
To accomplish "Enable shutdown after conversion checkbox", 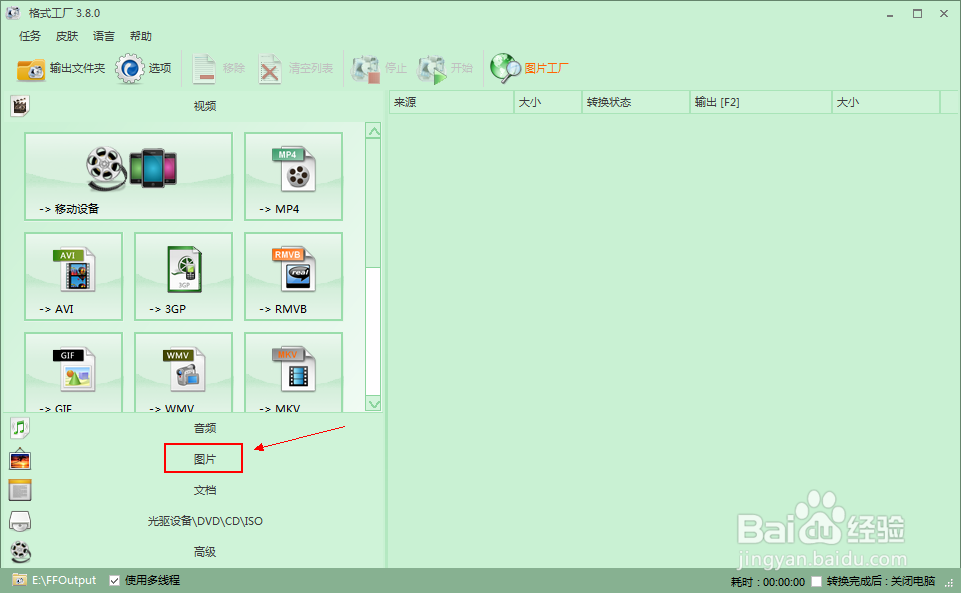I will 815,579.
